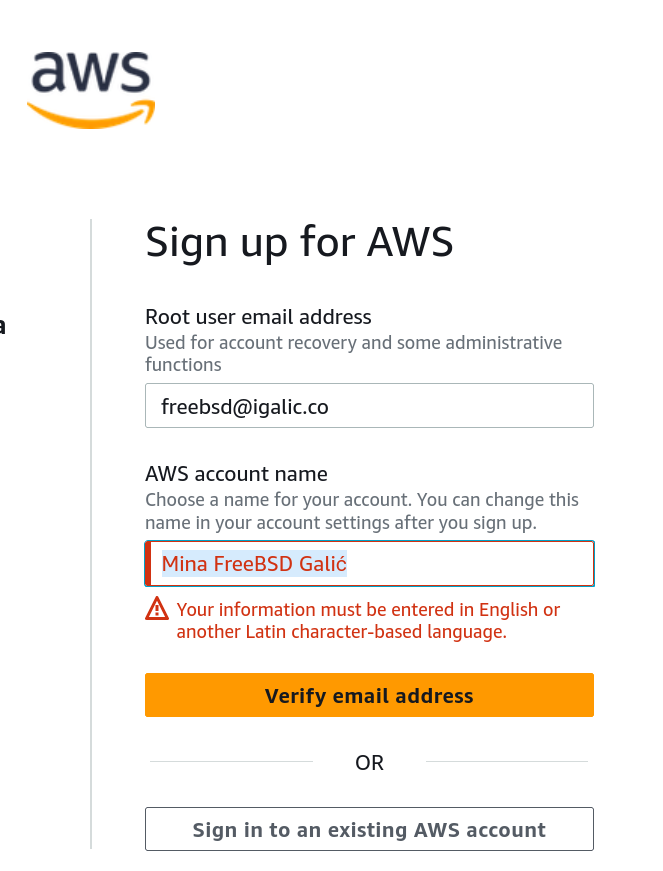Click the Sign up for AWS heading

(x=299, y=243)
